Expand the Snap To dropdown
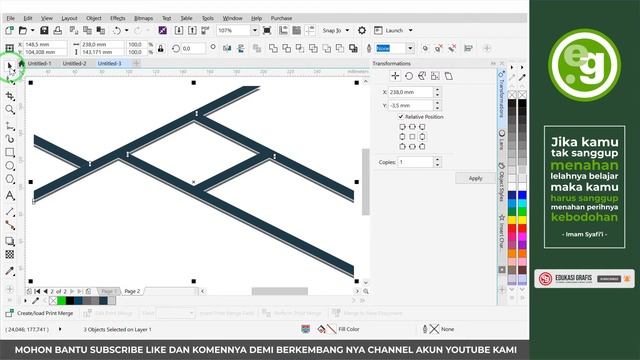This screenshot has width=640, height=360. pos(347,30)
